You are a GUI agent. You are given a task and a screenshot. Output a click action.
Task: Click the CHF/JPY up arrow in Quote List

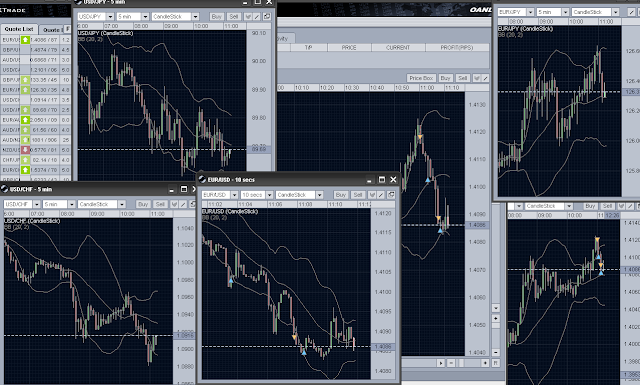pos(25,160)
